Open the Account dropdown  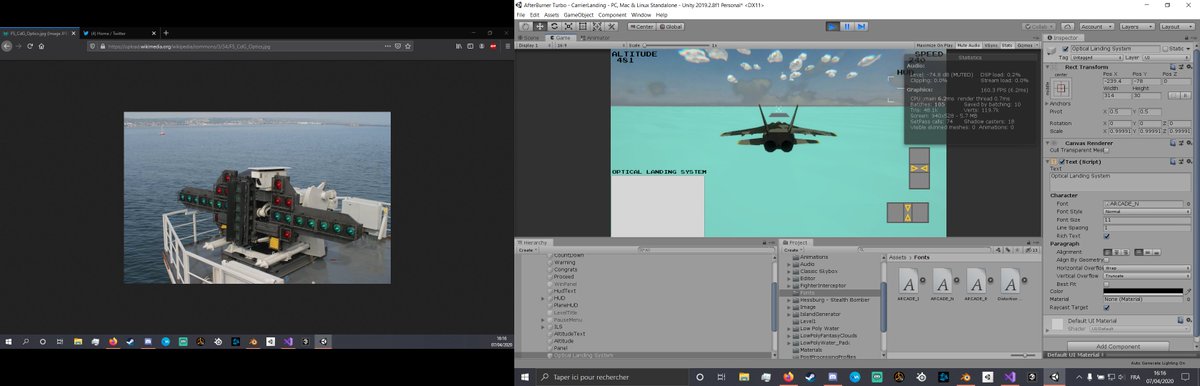(1097, 27)
